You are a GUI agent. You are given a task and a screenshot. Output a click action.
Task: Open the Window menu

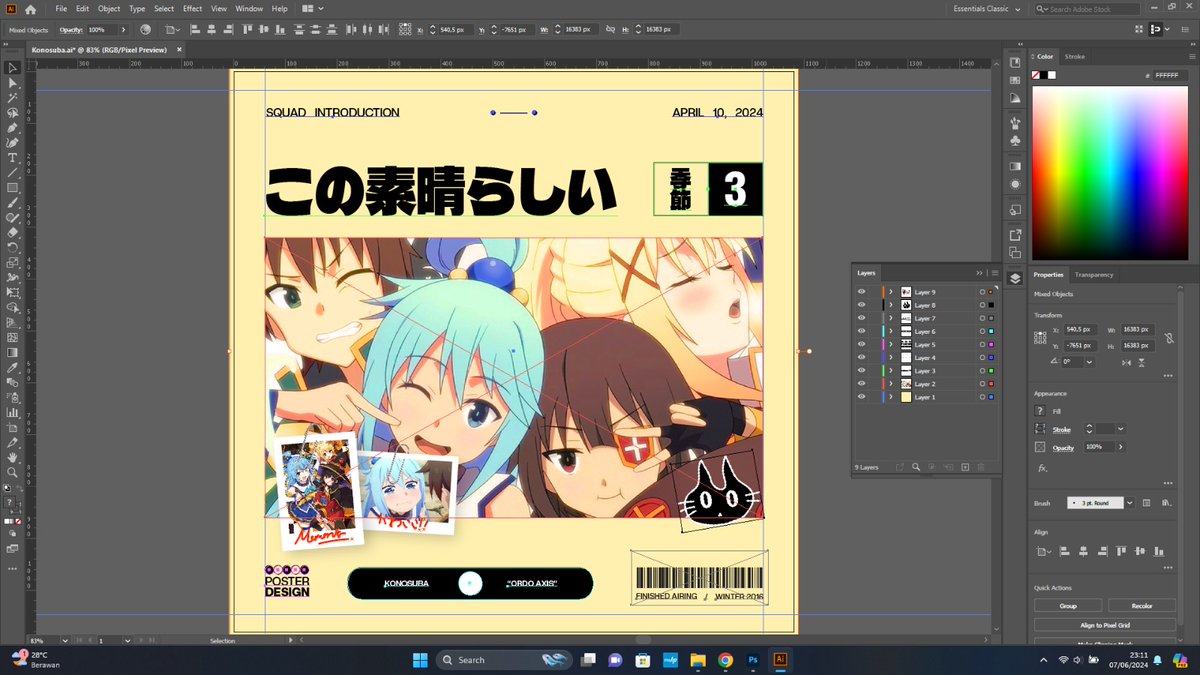pyautogui.click(x=249, y=8)
